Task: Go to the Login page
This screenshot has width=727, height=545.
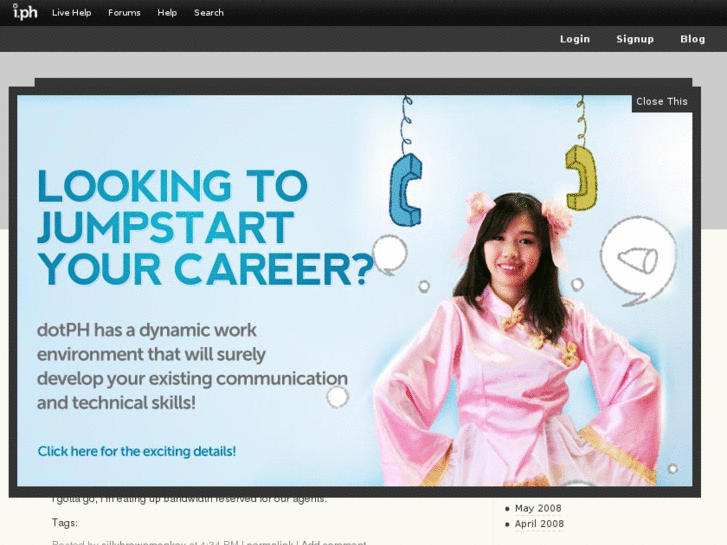Action: point(575,39)
